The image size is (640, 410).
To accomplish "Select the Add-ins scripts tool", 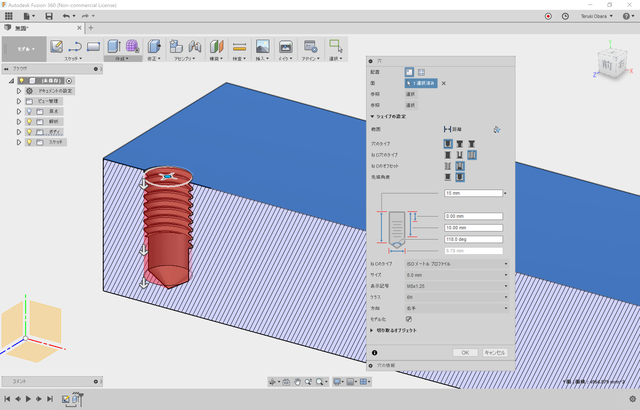I will click(x=310, y=46).
